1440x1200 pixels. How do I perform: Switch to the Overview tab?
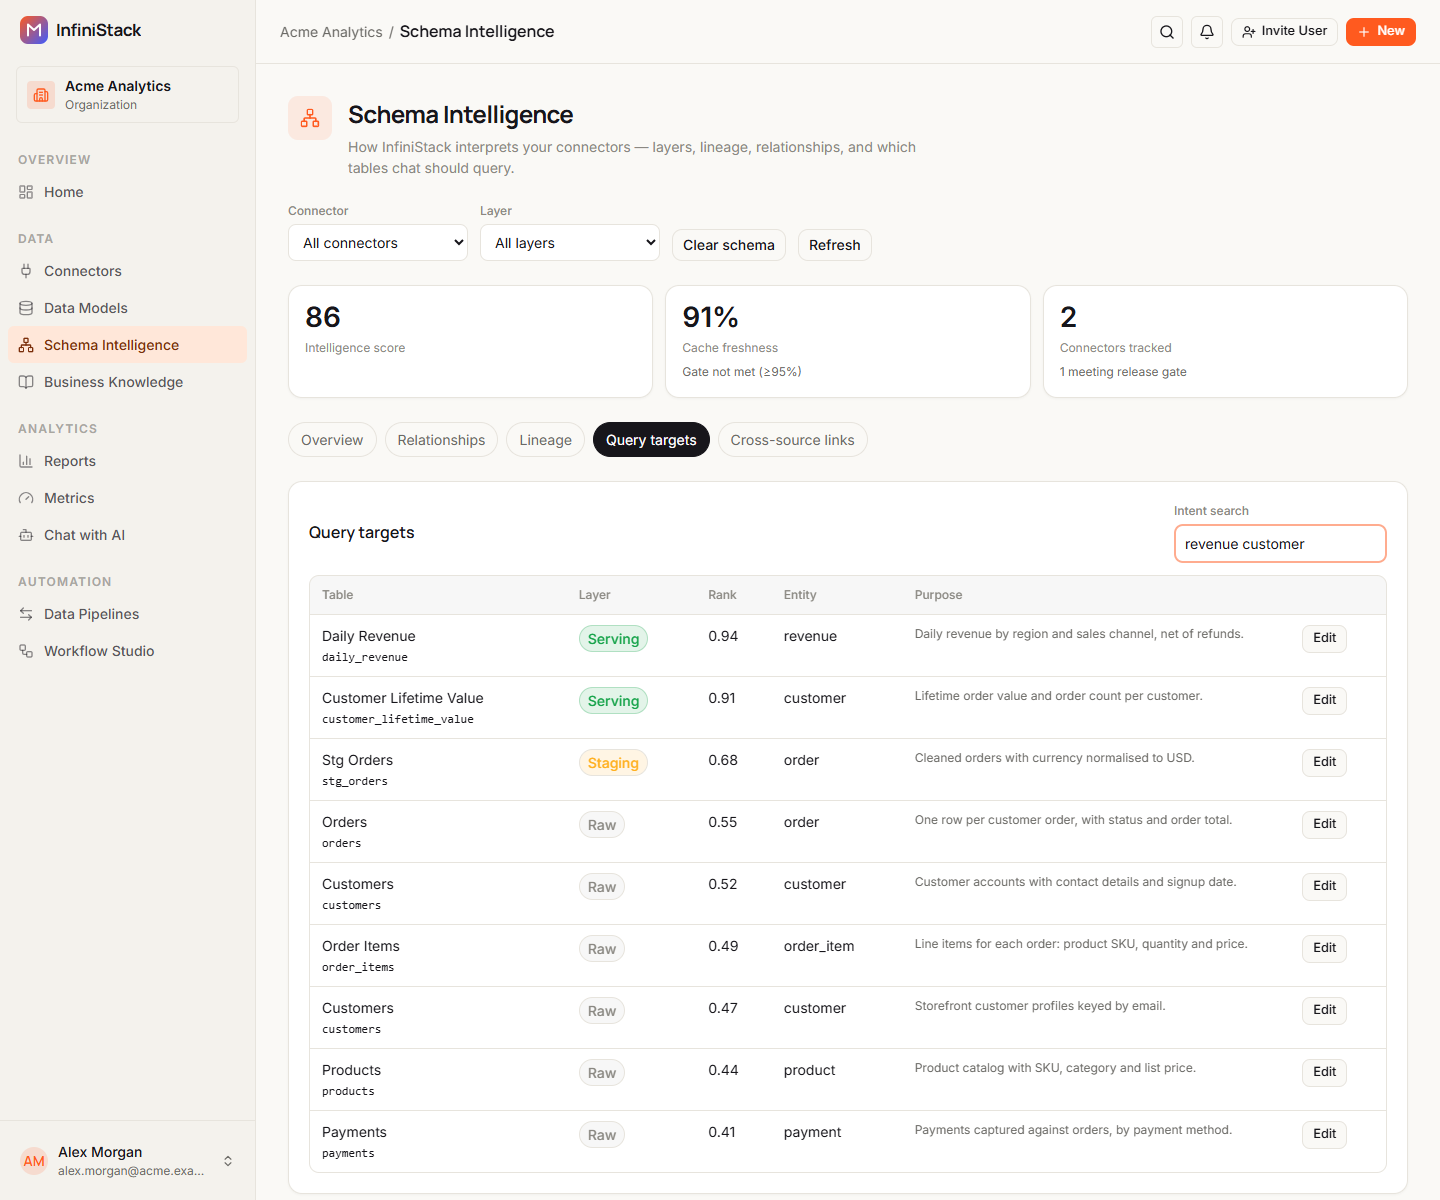(x=332, y=440)
